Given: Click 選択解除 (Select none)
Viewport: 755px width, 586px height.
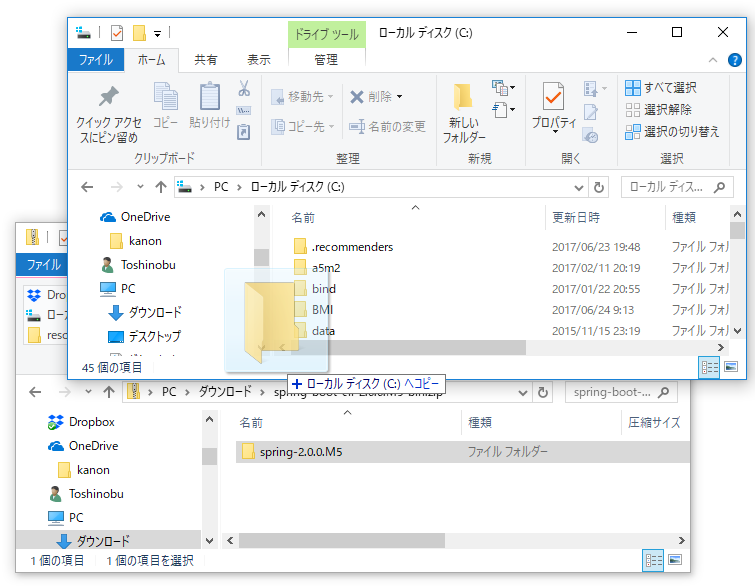Looking at the screenshot, I should tap(658, 110).
